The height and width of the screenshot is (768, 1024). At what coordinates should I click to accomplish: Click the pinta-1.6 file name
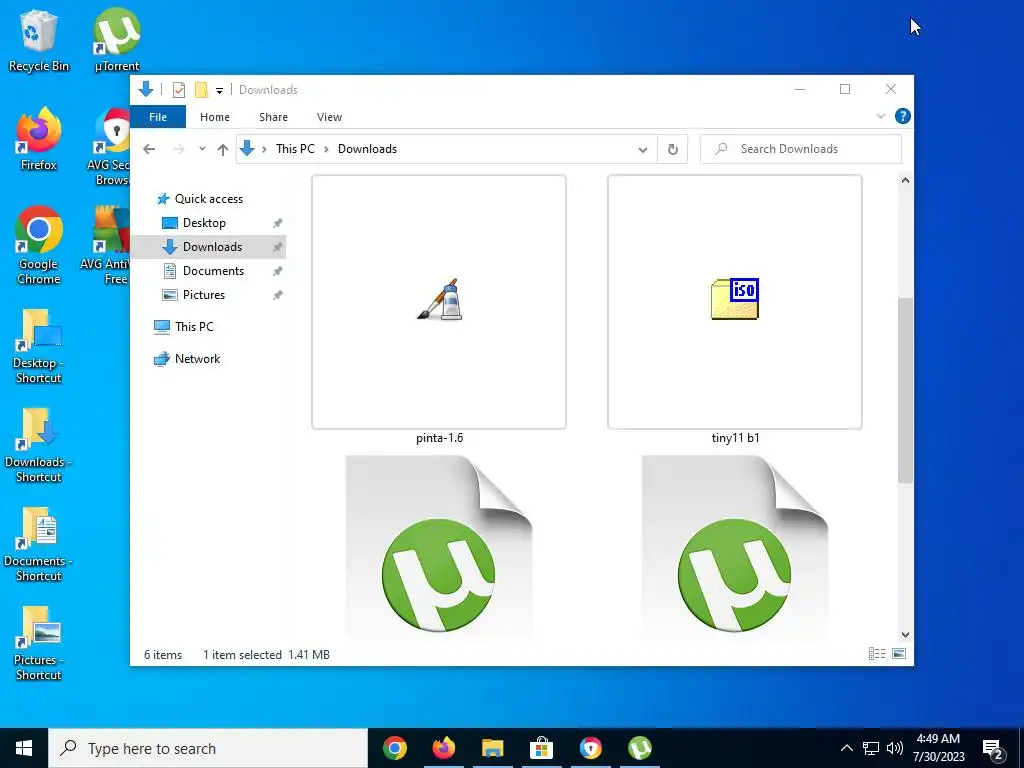pos(440,438)
